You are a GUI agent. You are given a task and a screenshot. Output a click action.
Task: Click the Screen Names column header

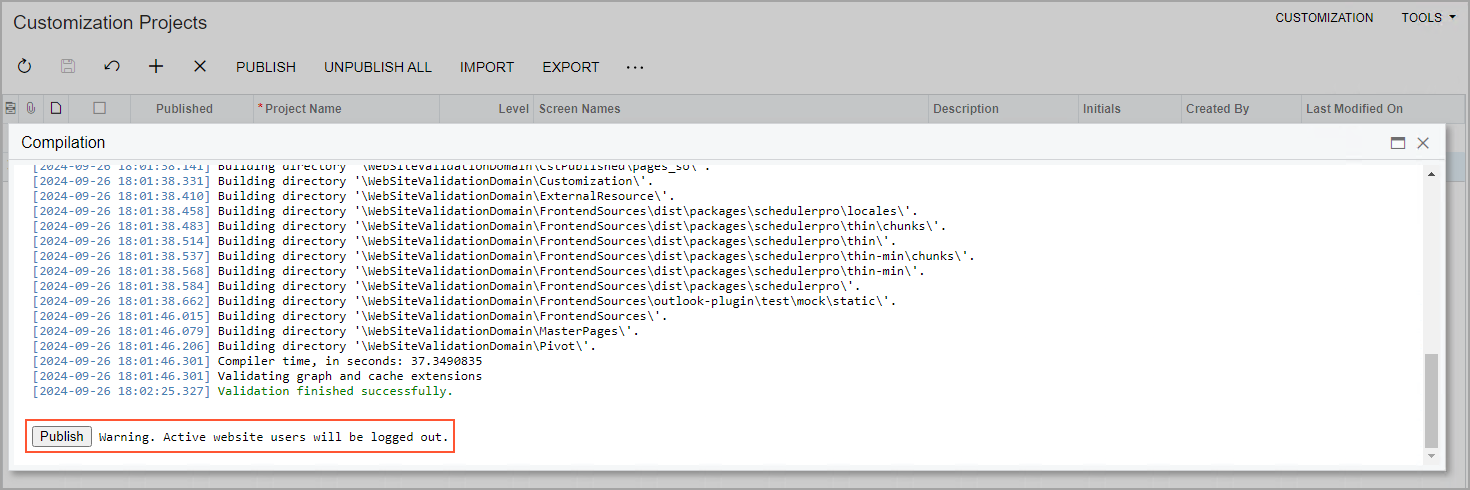pos(579,109)
